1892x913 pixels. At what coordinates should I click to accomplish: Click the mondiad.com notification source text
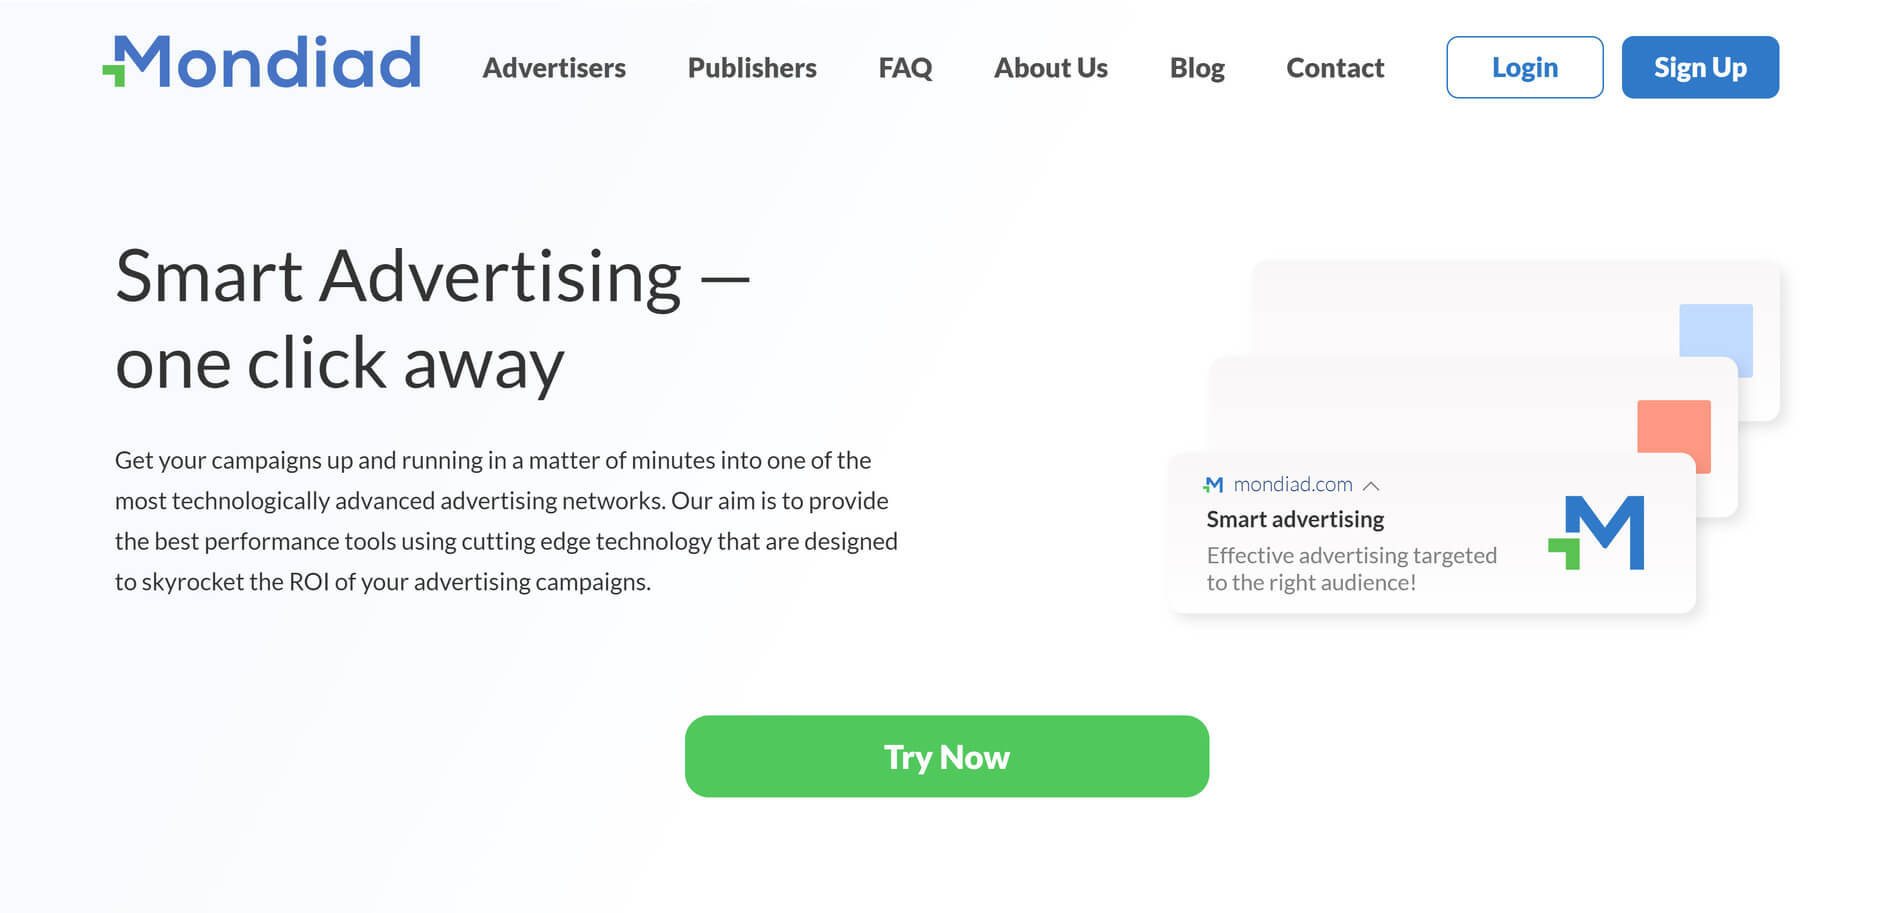click(x=1293, y=484)
